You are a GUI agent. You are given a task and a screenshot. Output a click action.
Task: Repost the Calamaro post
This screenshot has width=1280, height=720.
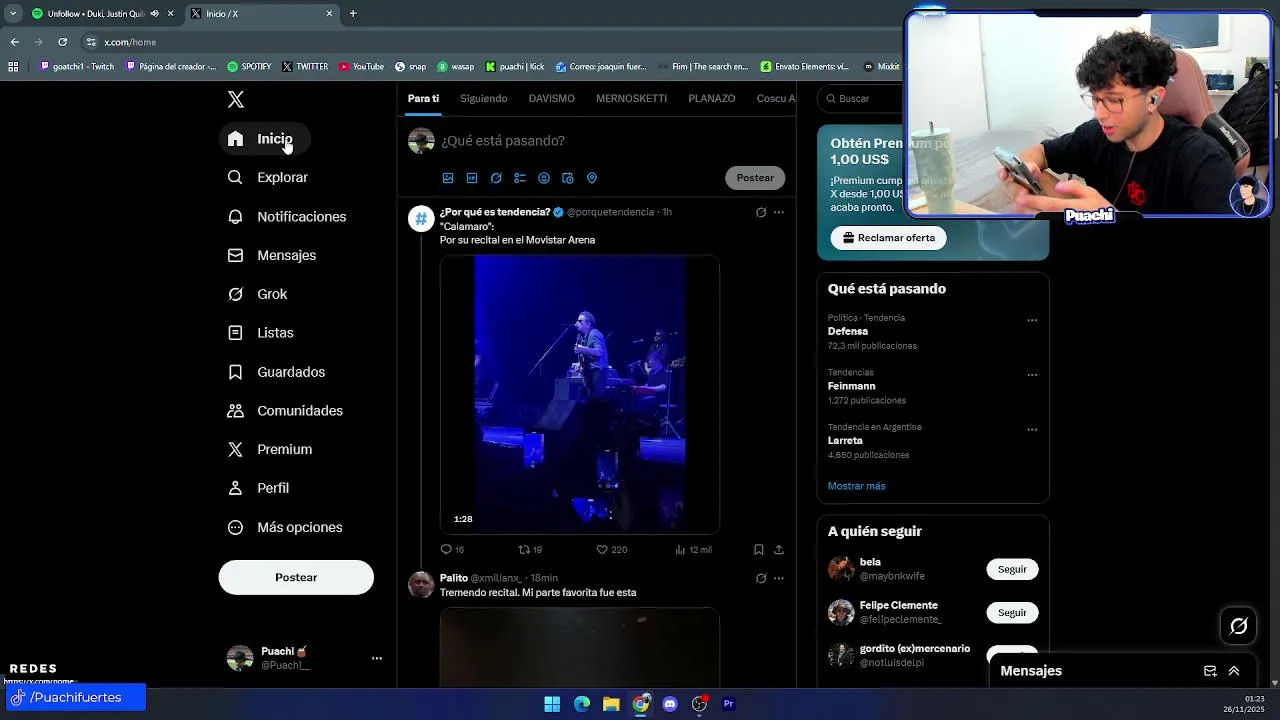(530, 550)
